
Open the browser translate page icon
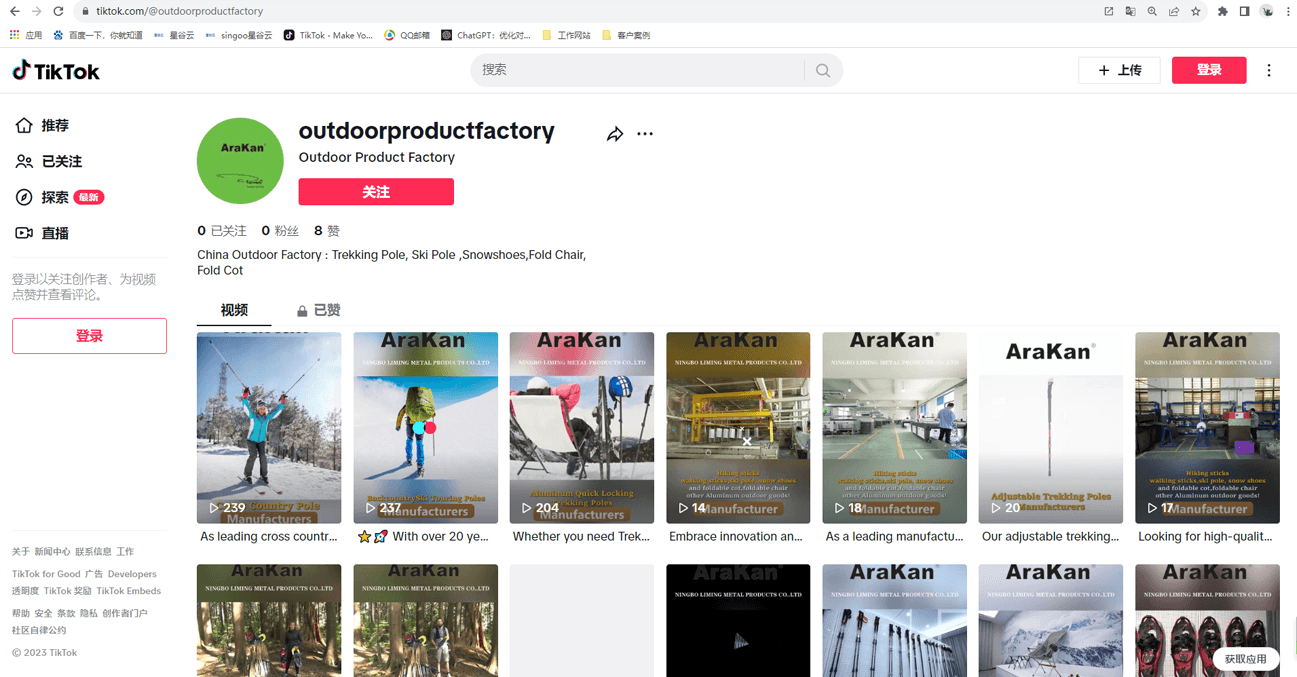point(1130,11)
